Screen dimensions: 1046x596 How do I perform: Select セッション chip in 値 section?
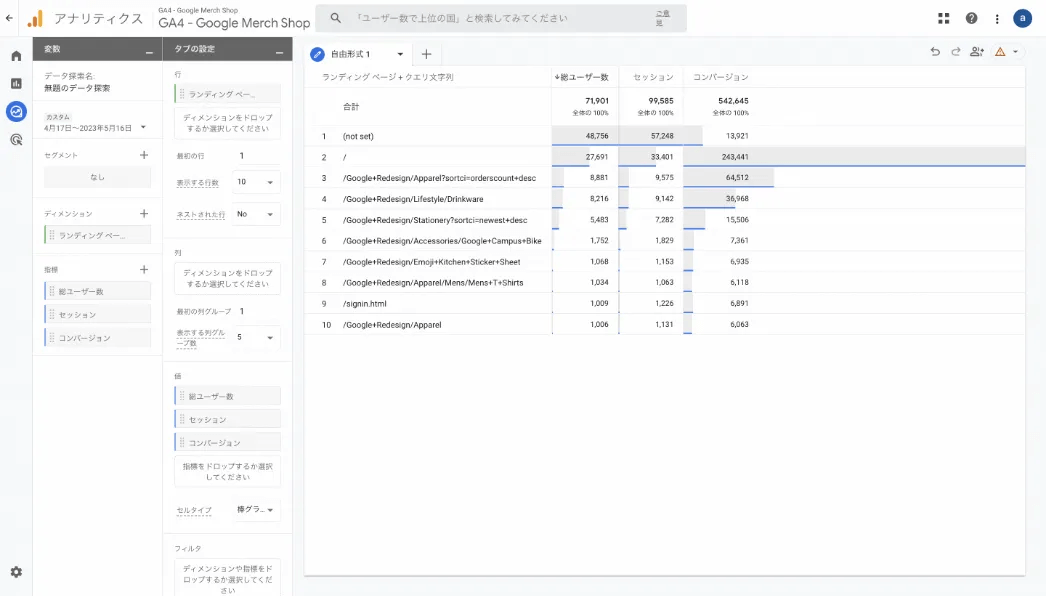227,420
